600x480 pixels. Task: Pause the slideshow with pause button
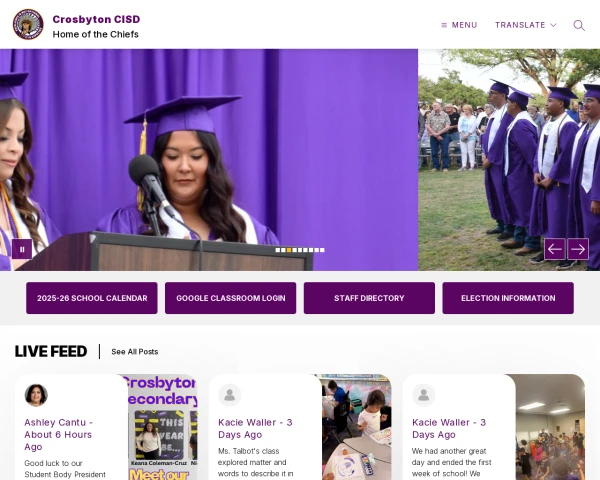(22, 250)
